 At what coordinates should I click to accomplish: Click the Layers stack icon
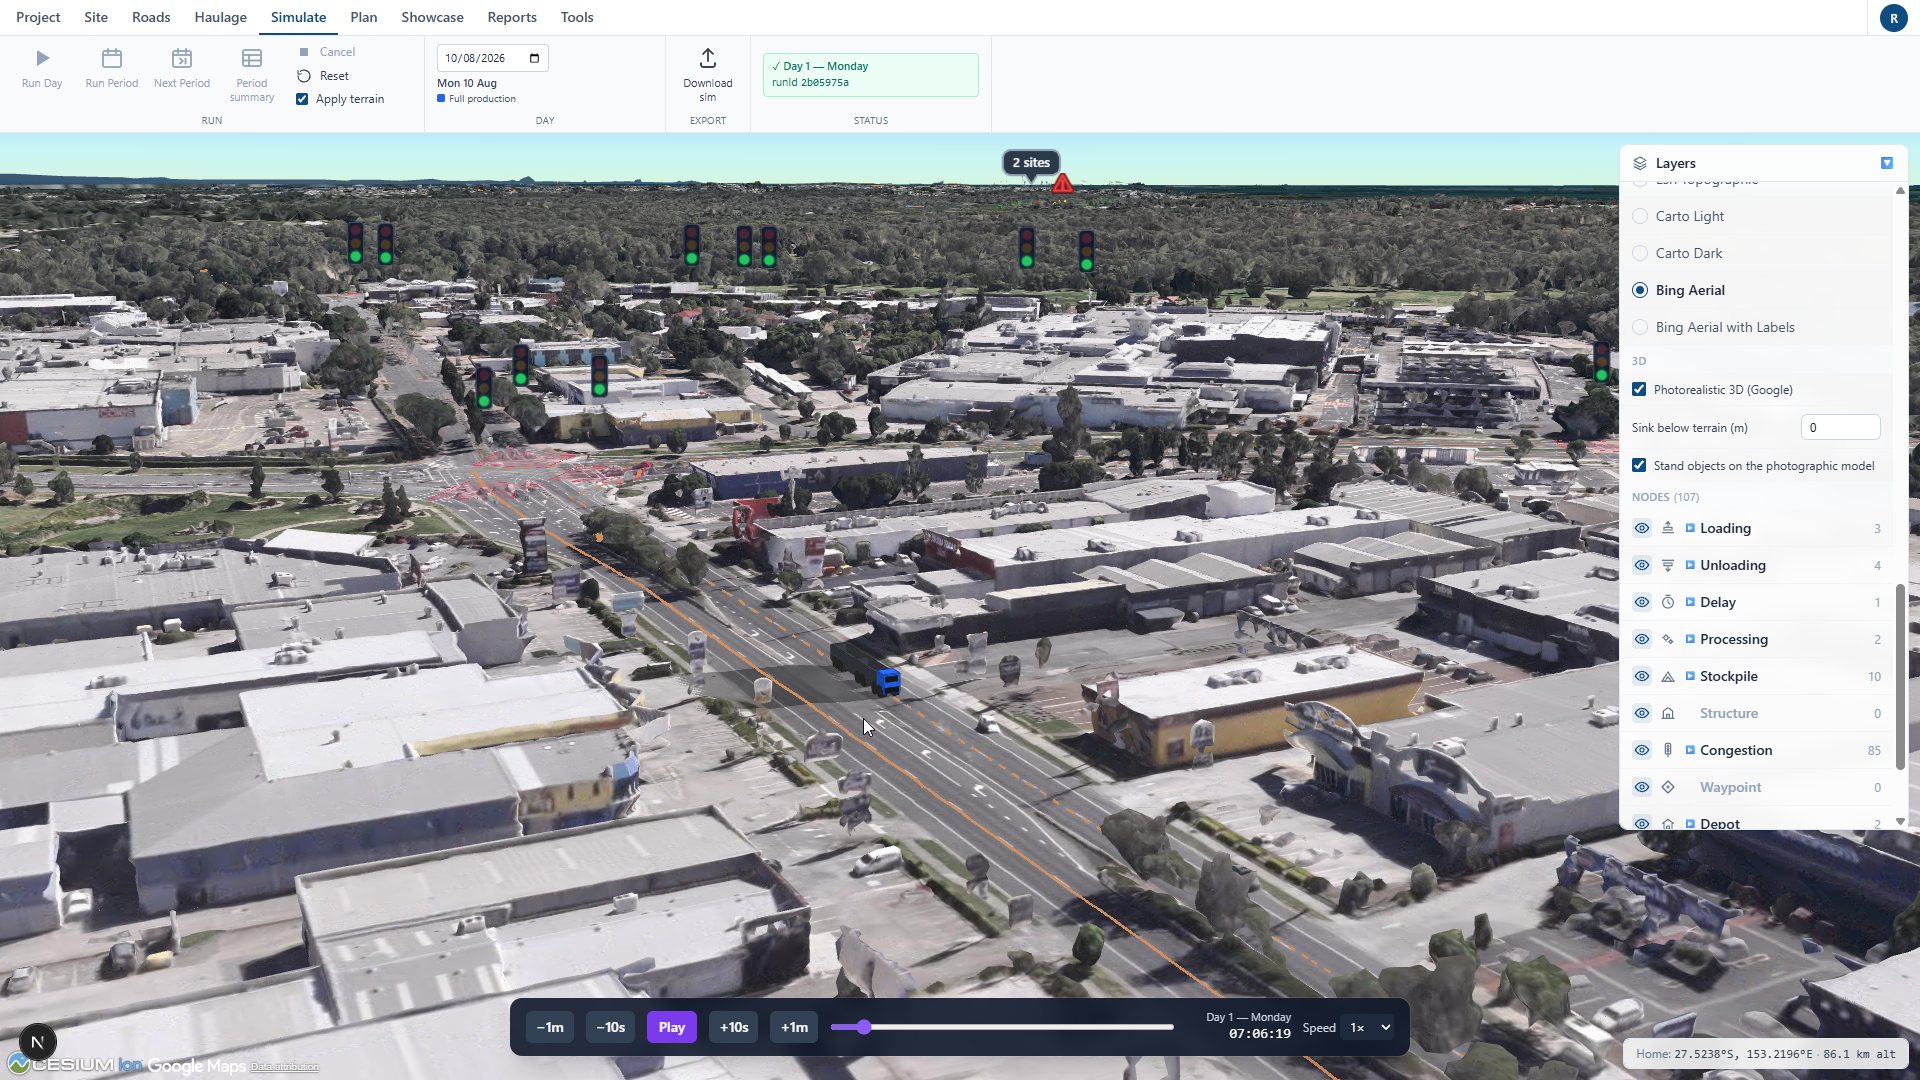point(1640,163)
